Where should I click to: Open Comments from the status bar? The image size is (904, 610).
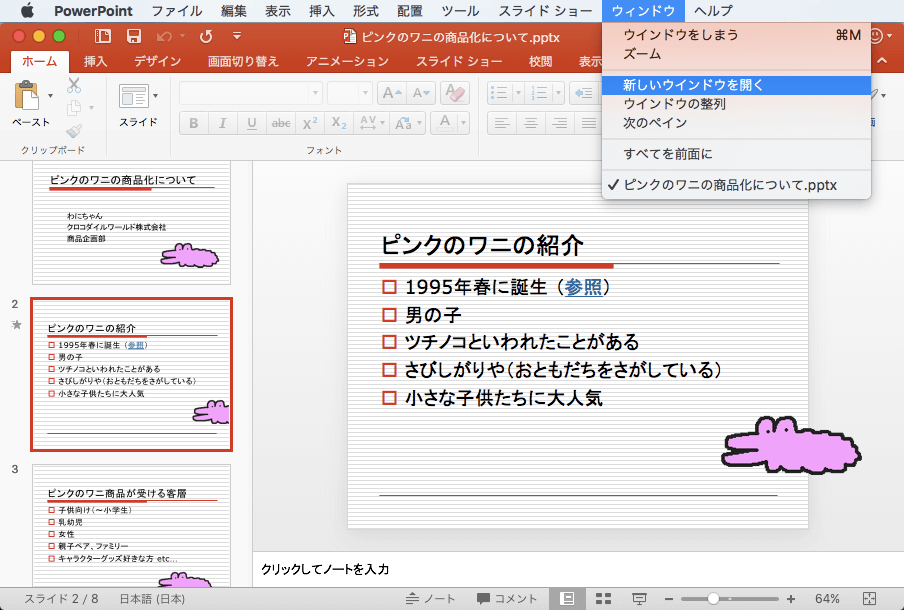507,598
